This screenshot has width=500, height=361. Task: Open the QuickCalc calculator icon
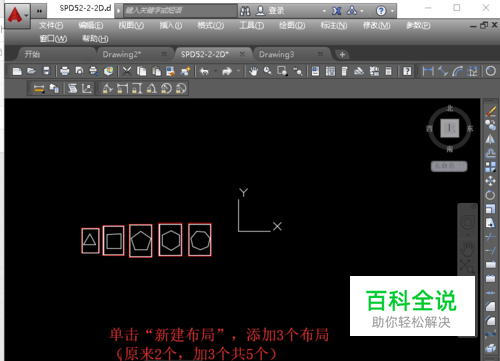tap(388, 71)
